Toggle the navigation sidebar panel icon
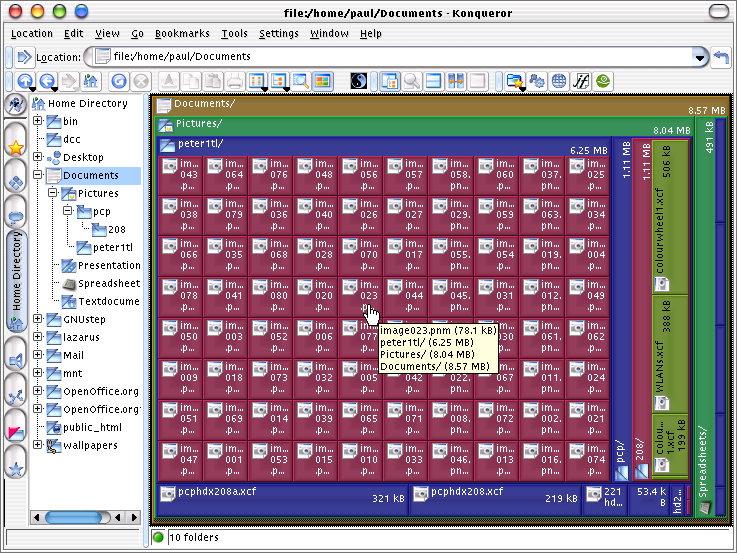The width and height of the screenshot is (737, 553). tap(390, 81)
